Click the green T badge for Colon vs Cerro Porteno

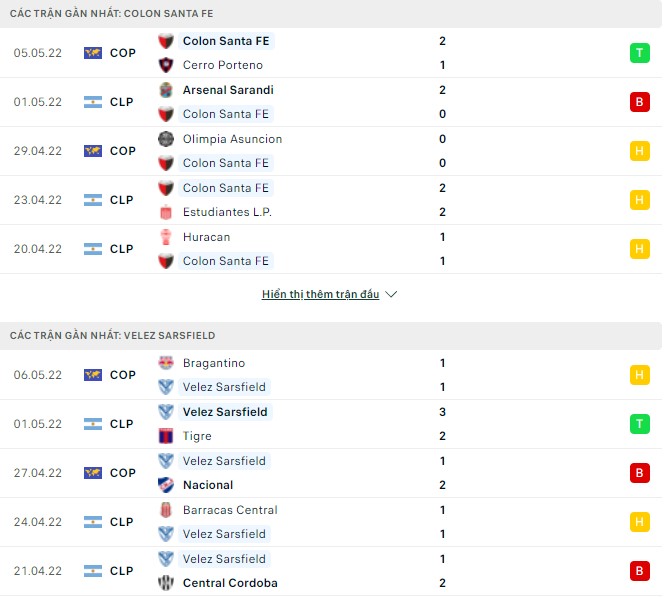pos(639,53)
